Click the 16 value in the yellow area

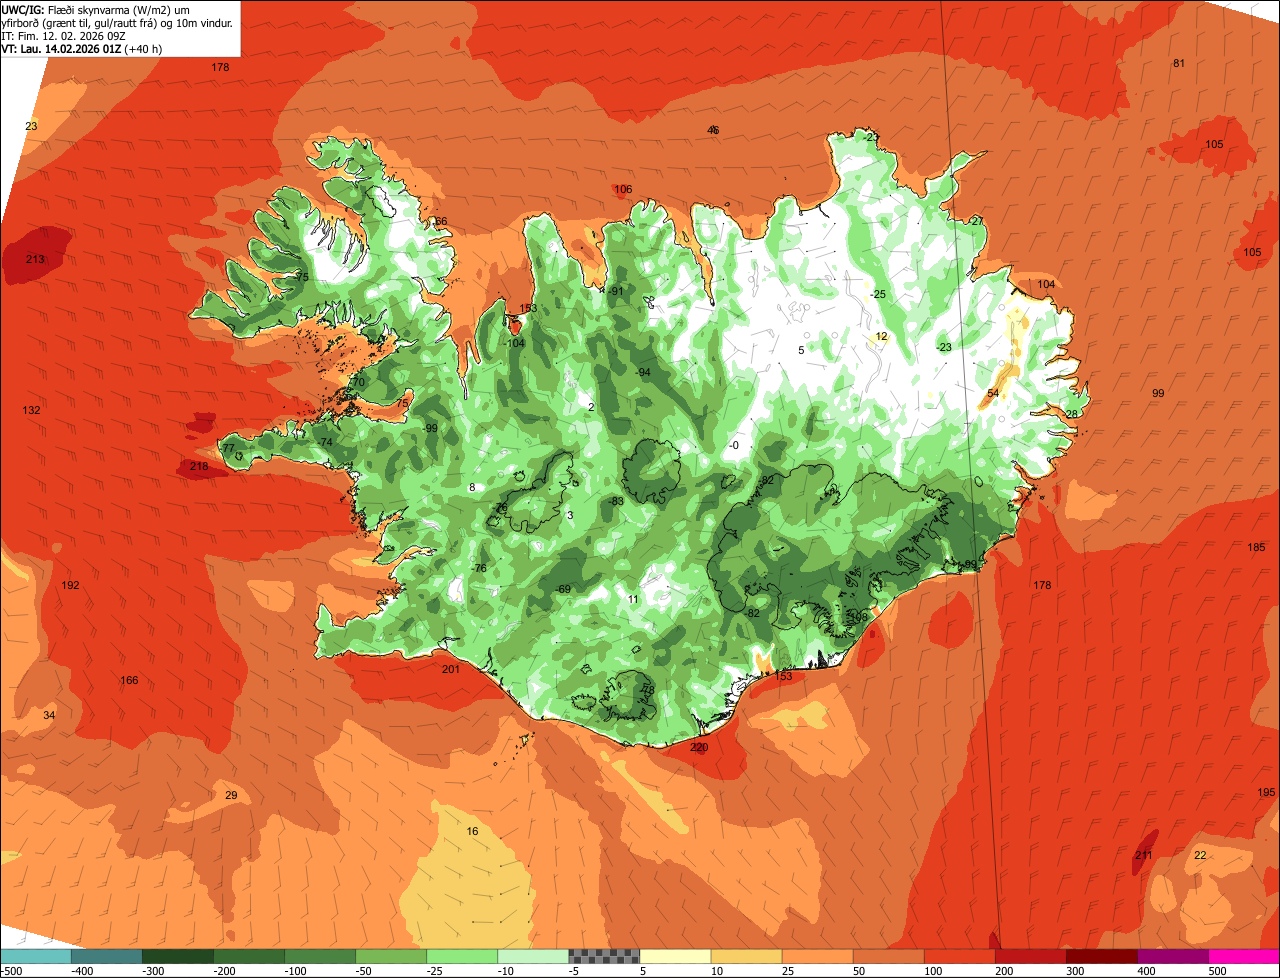pyautogui.click(x=472, y=831)
